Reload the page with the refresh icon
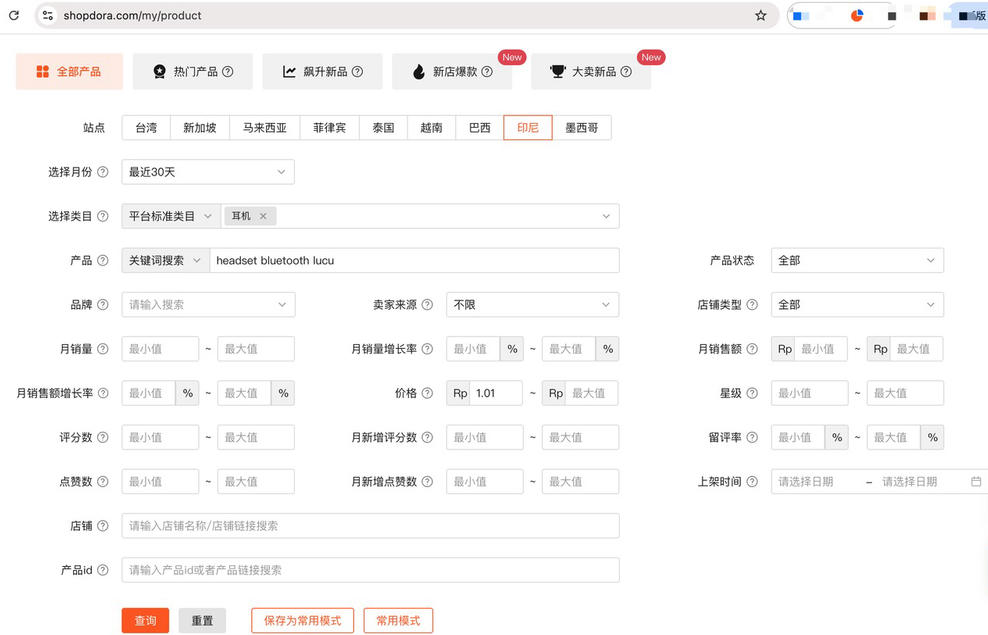This screenshot has width=988, height=635. (13, 15)
